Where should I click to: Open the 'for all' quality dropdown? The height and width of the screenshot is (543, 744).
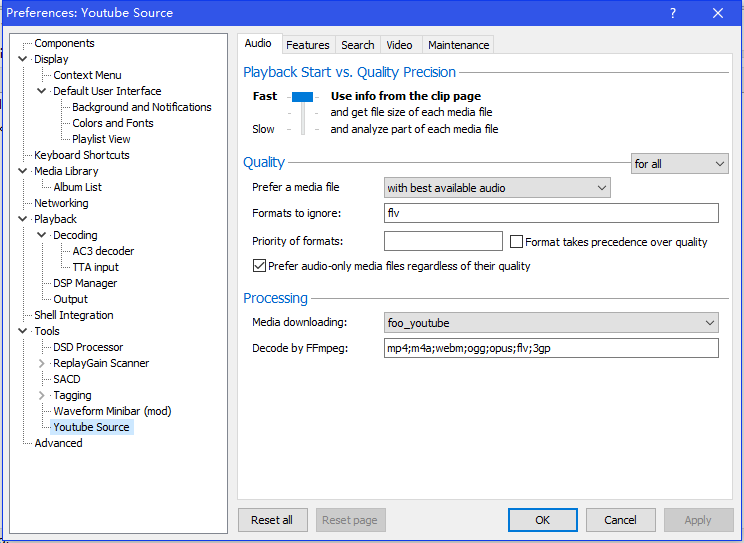coord(679,163)
